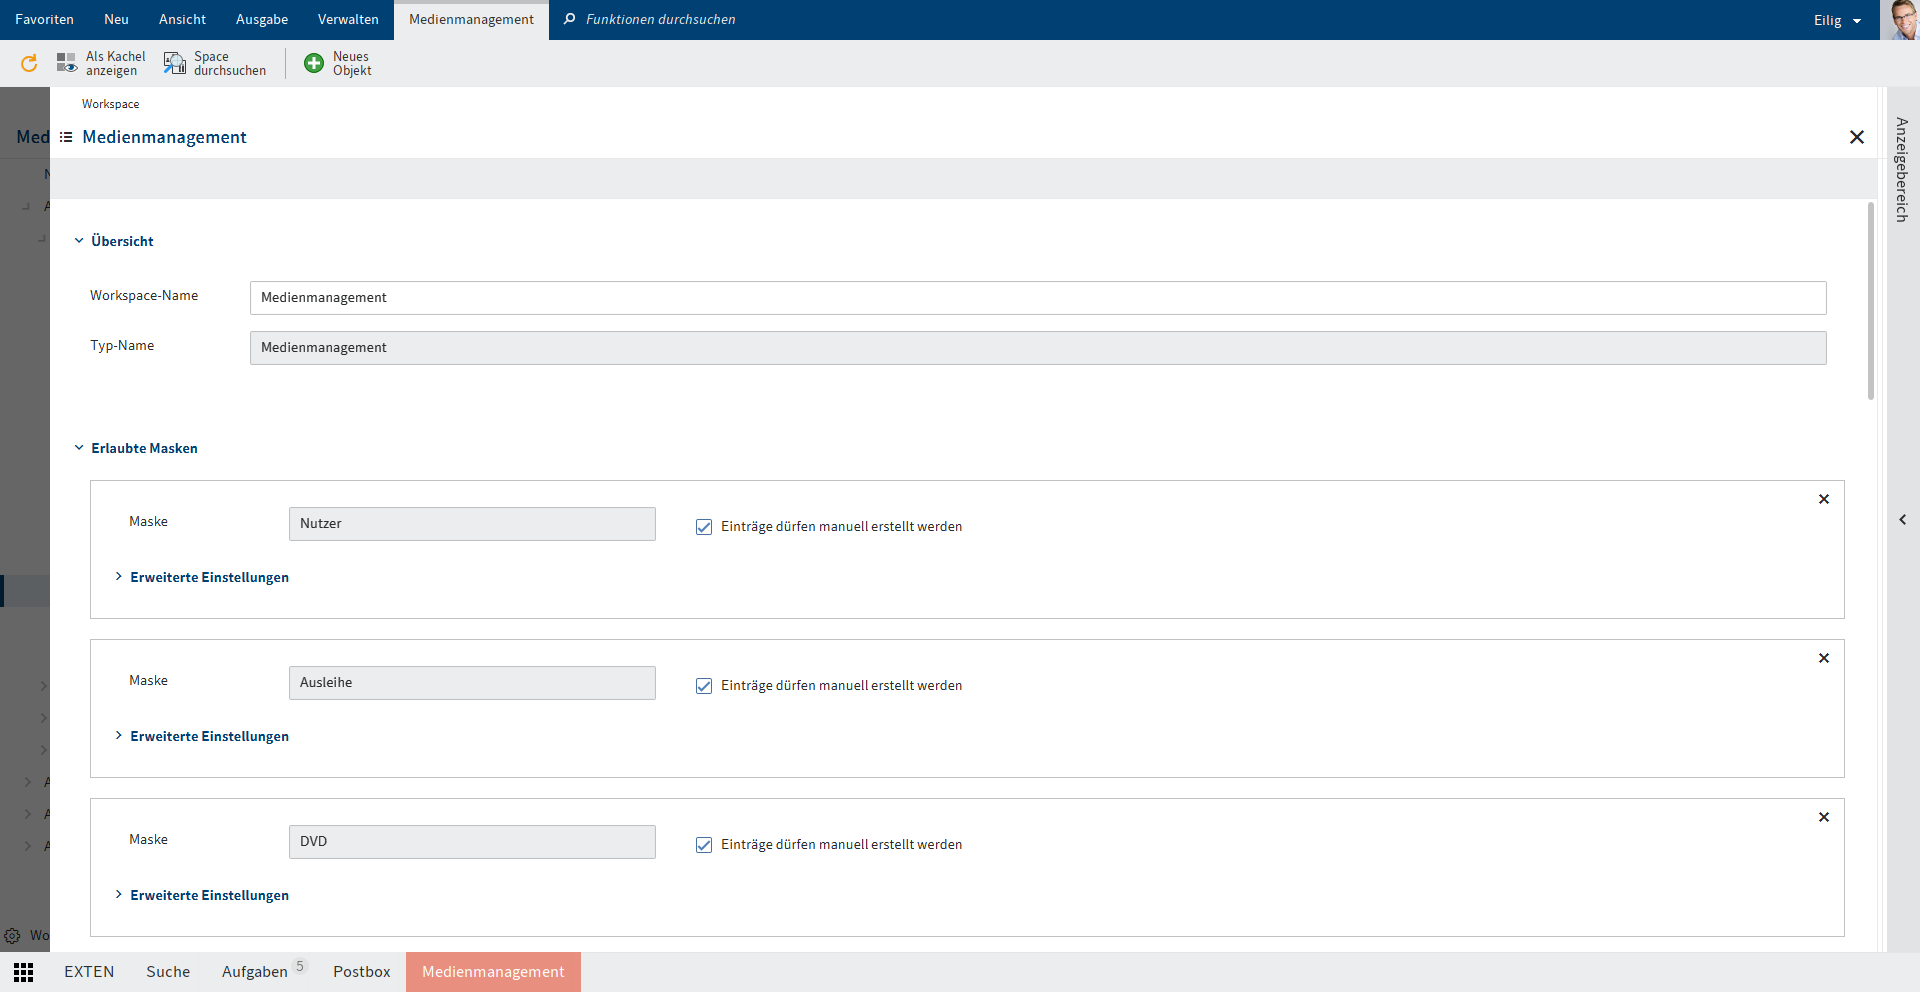Click the search icon in 'Funktionen durchsuchen'
Image resolution: width=1920 pixels, height=992 pixels.
point(569,19)
